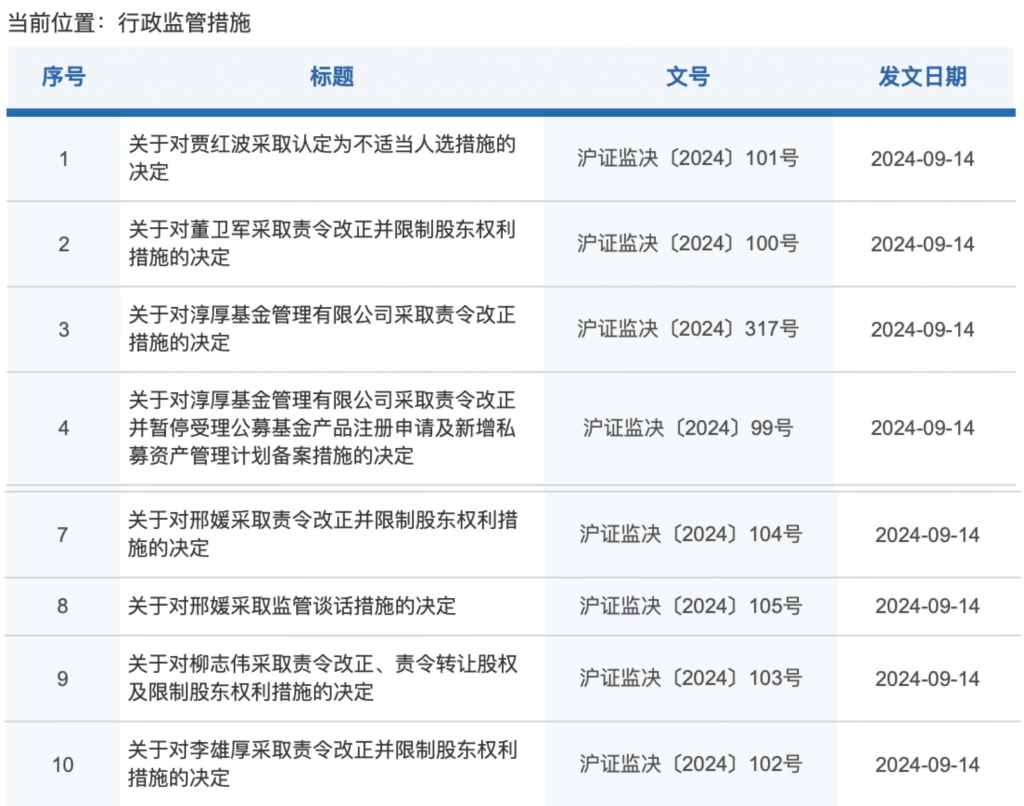Select document number 沪证监决〔2024〕103号
Screen dimensions: 1024x806
click(690, 678)
